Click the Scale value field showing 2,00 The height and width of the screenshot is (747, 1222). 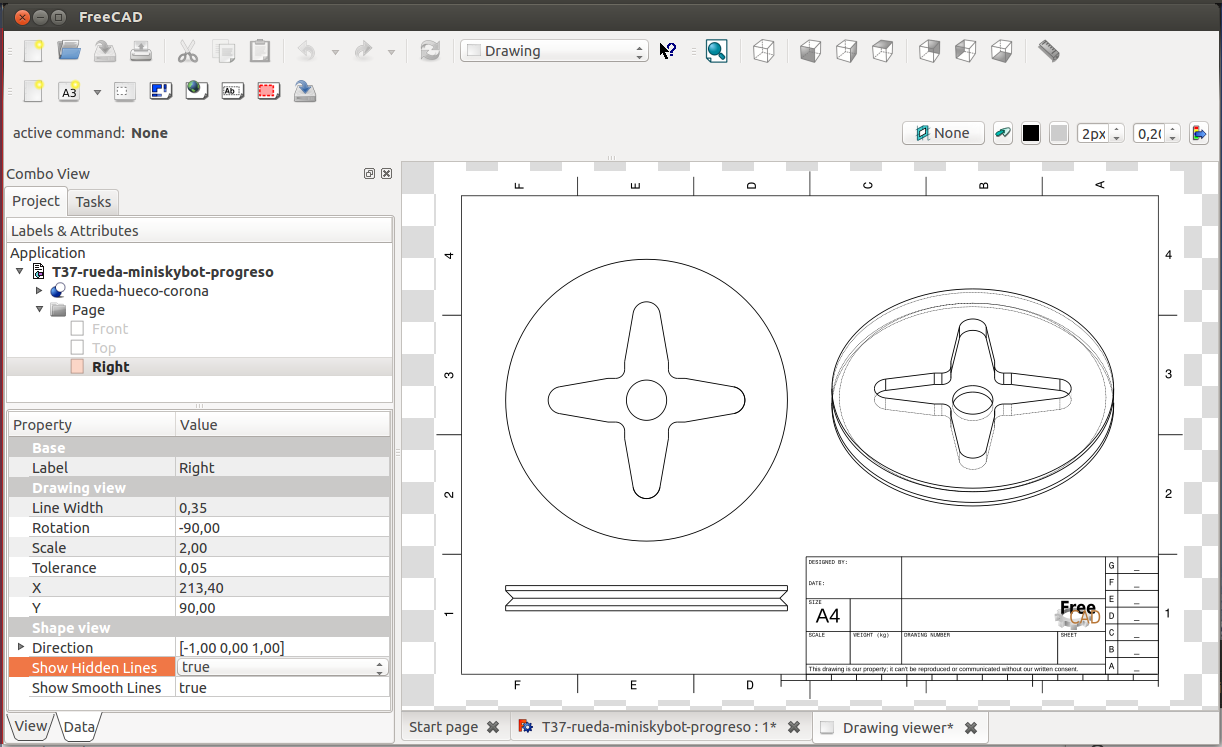tap(282, 548)
